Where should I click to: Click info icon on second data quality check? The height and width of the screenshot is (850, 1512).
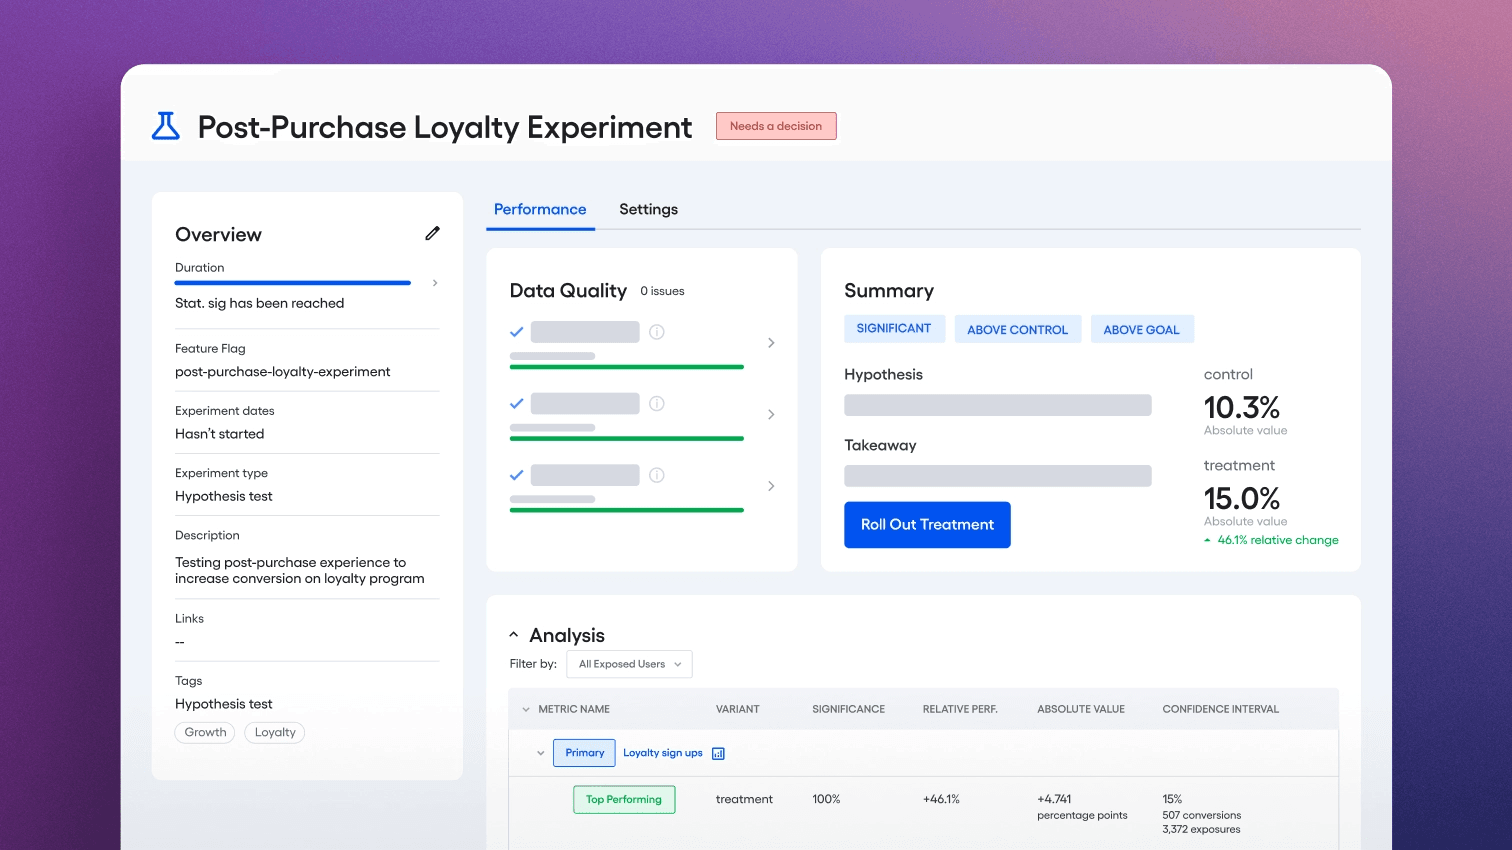tap(657, 404)
